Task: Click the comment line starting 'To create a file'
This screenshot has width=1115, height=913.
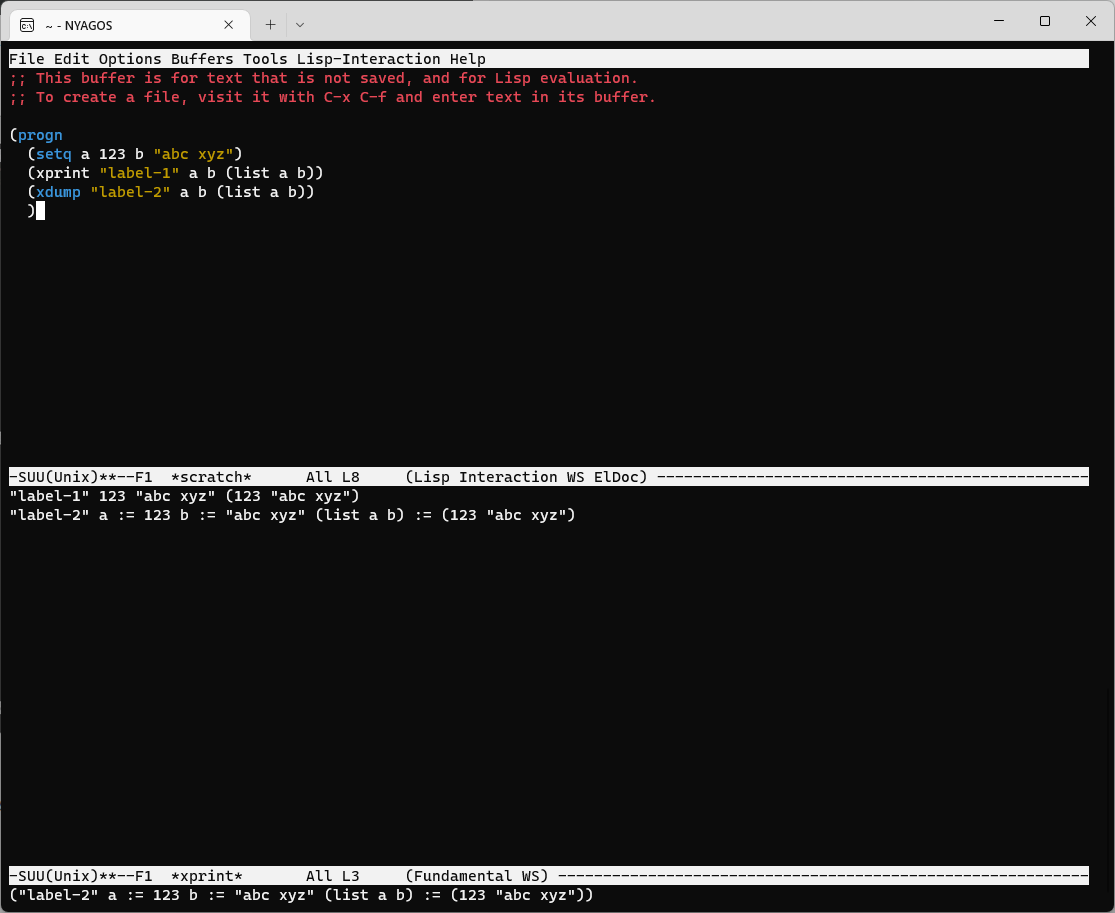Action: tap(333, 97)
